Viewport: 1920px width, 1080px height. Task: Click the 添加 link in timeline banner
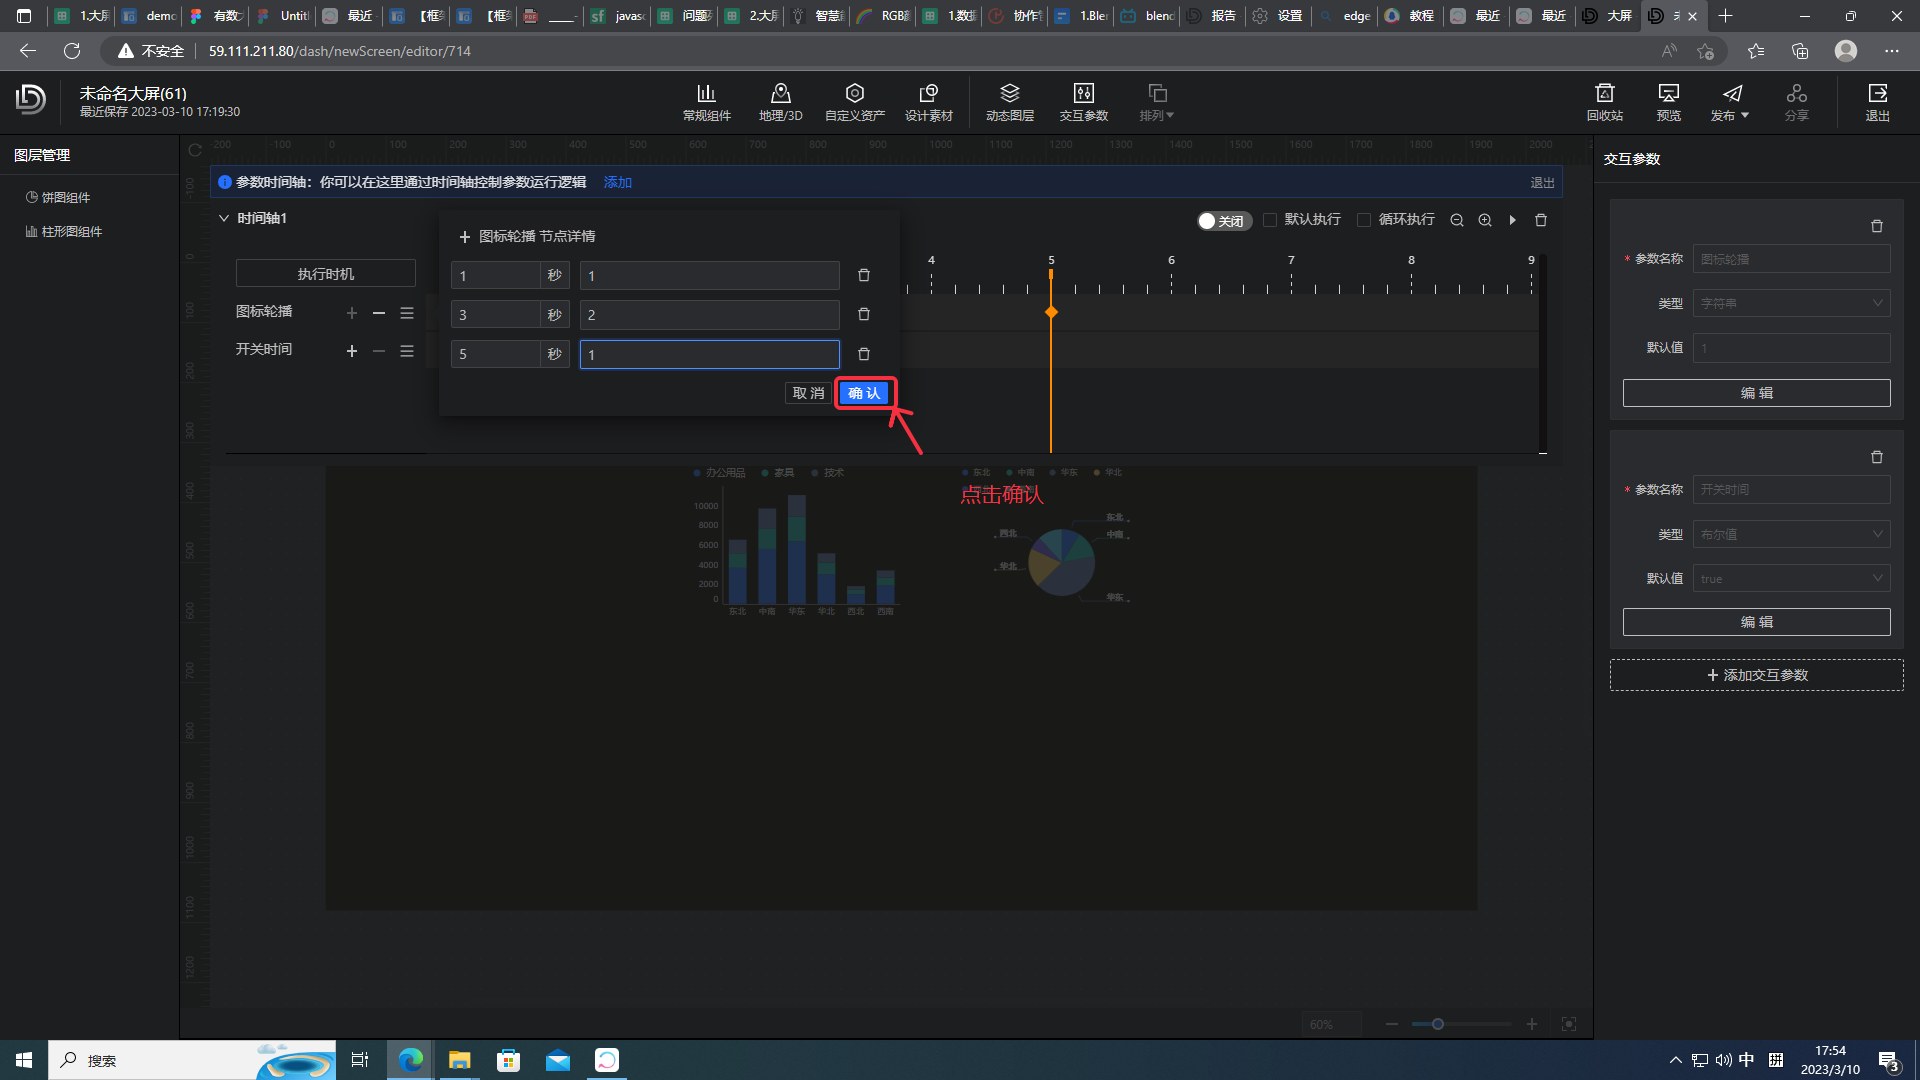click(618, 182)
